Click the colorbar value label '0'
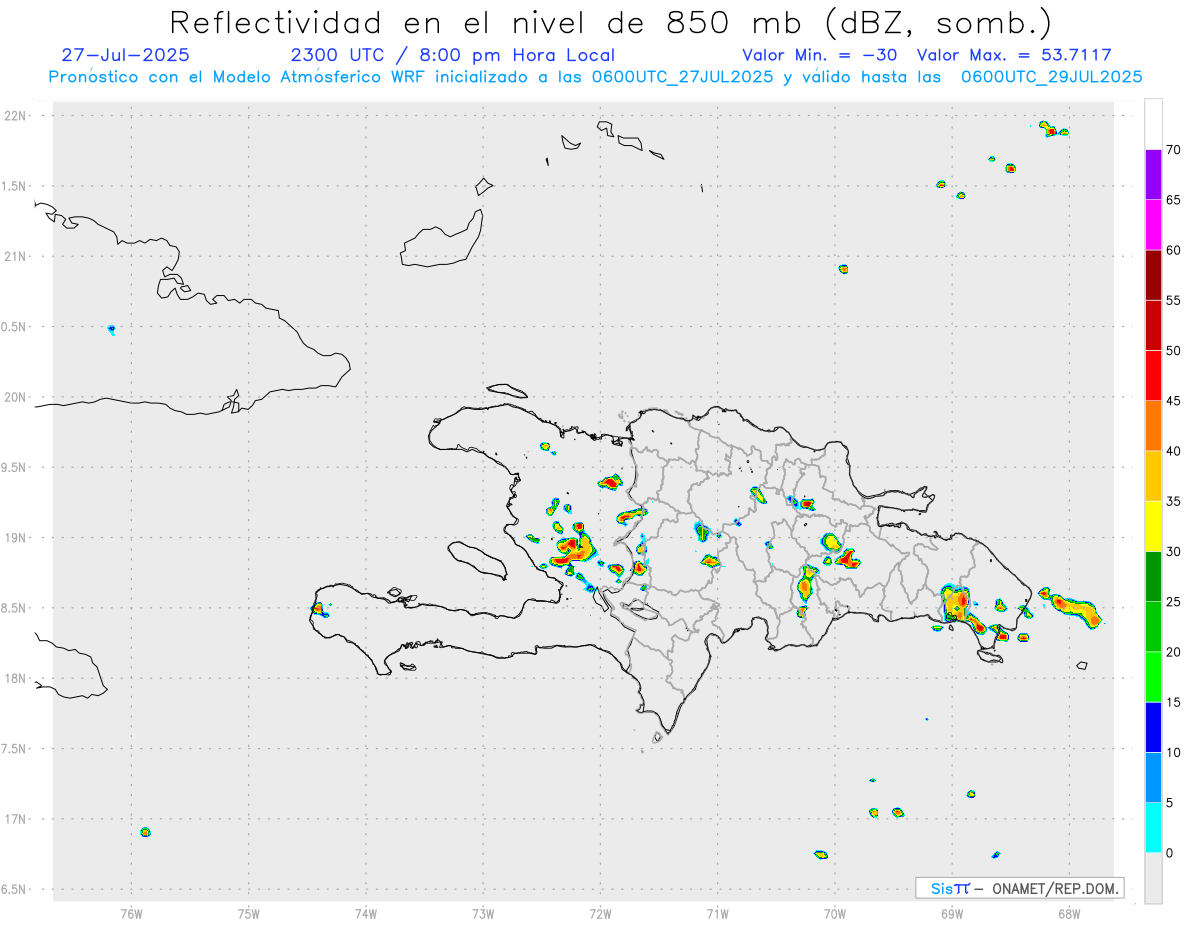The width and height of the screenshot is (1200, 927). [x=1170, y=853]
